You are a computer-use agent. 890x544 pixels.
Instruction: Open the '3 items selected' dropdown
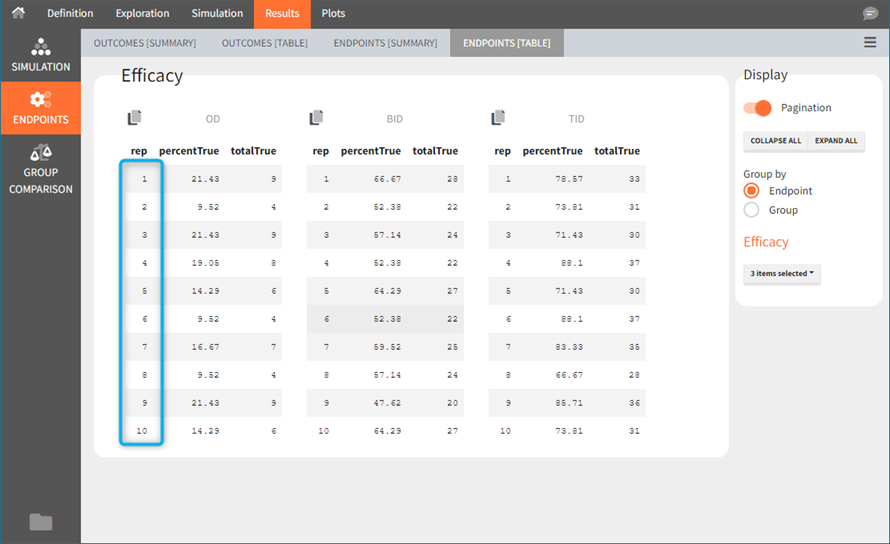pyautogui.click(x=781, y=274)
